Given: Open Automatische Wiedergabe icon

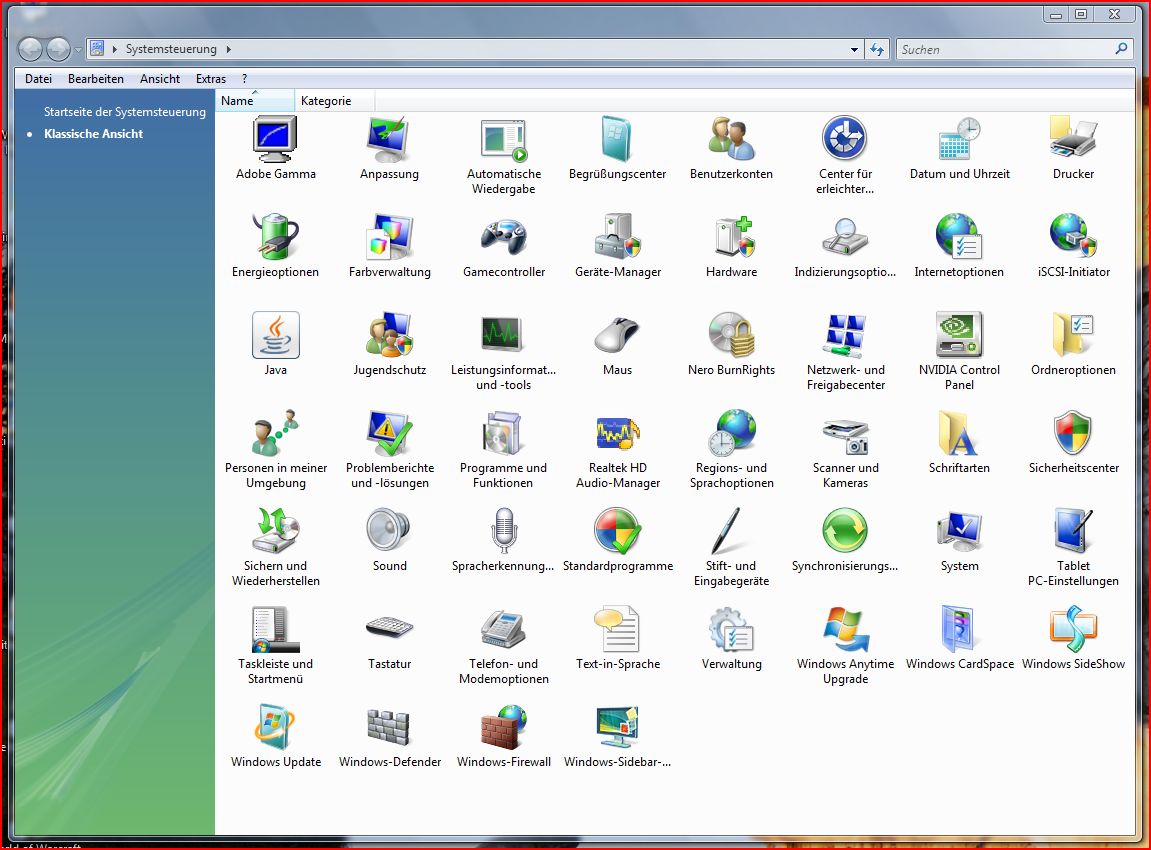Looking at the screenshot, I should click(504, 139).
